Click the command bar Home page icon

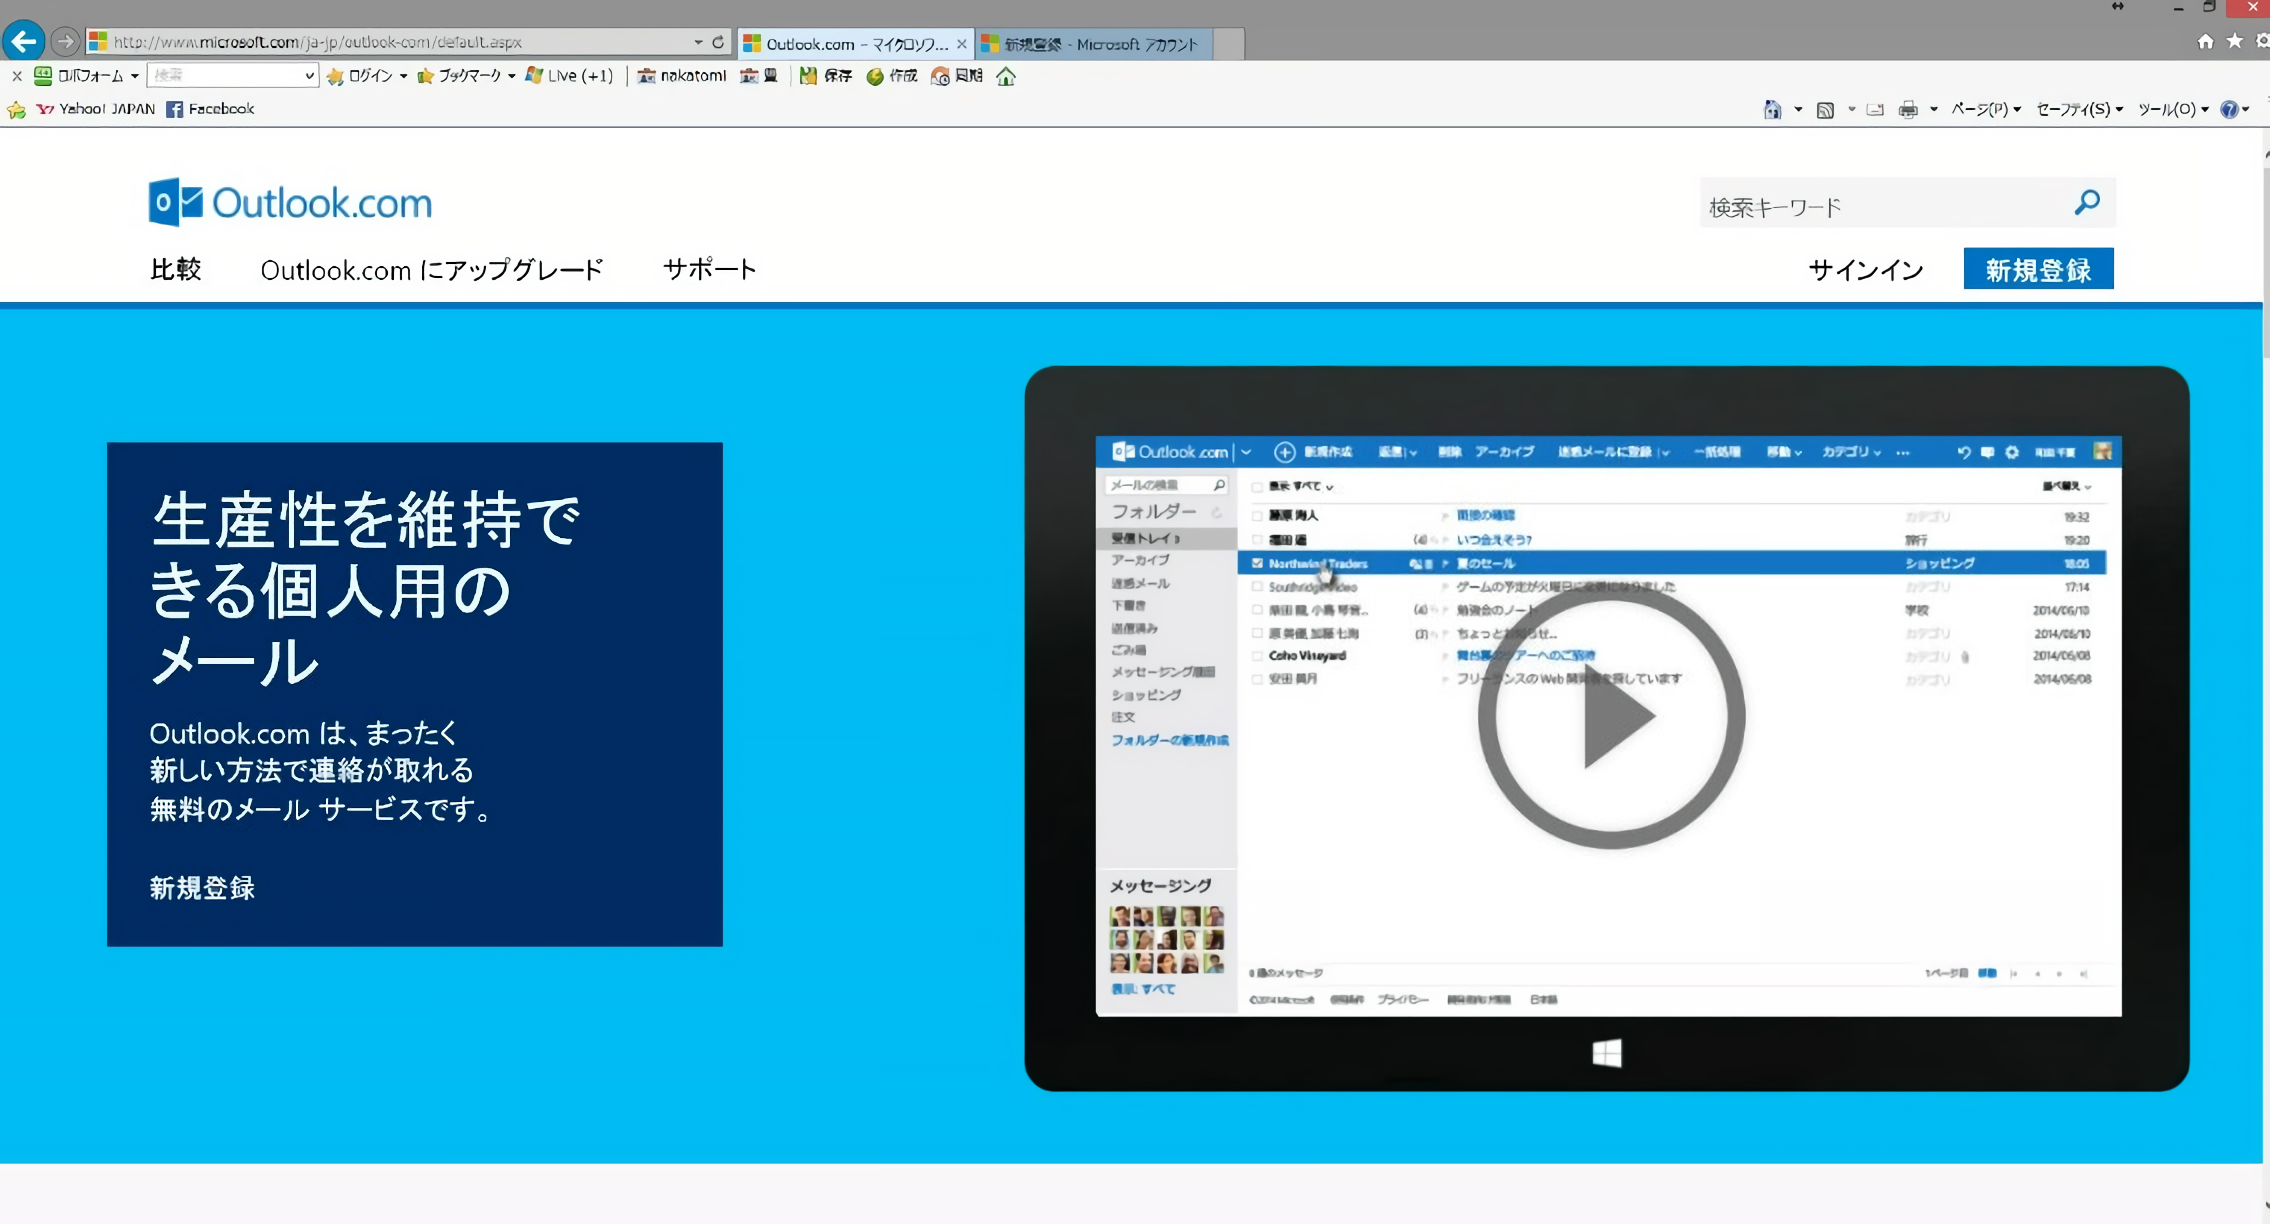point(1772,109)
